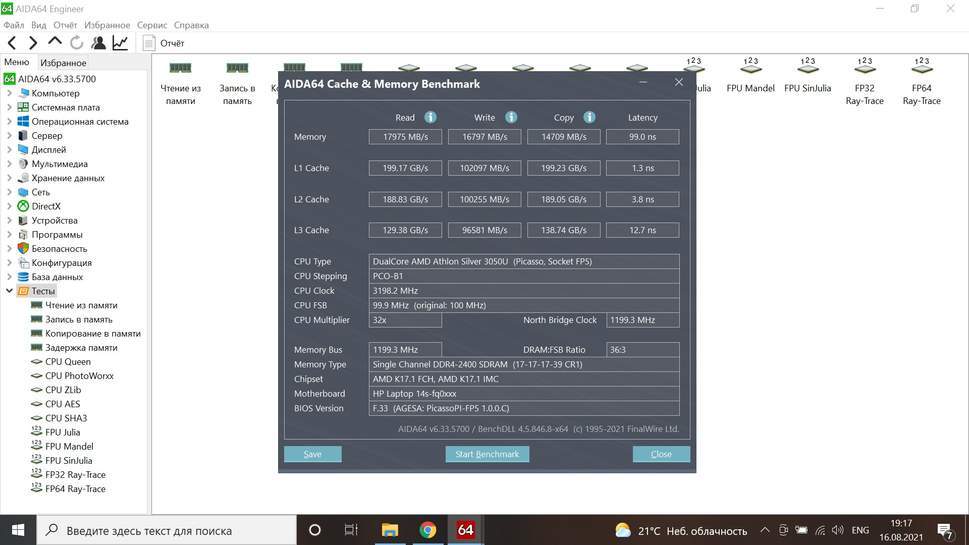Image resolution: width=969 pixels, height=545 pixels.
Task: Click the Copy info icon
Action: [x=589, y=117]
